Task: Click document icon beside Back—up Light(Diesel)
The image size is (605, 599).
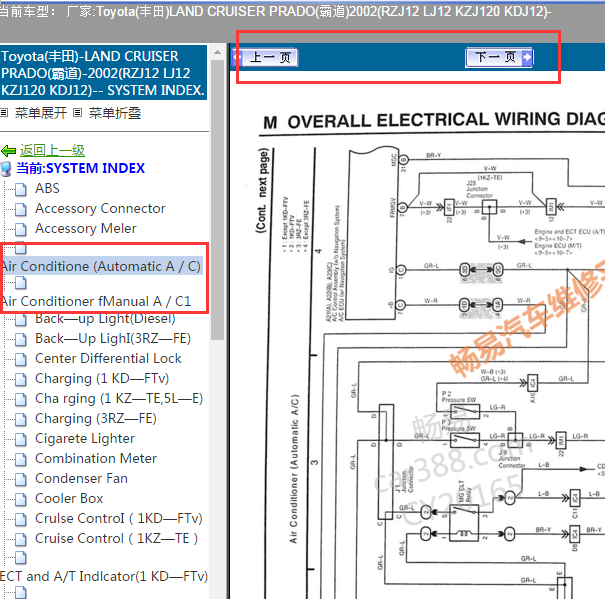Action: click(21, 320)
